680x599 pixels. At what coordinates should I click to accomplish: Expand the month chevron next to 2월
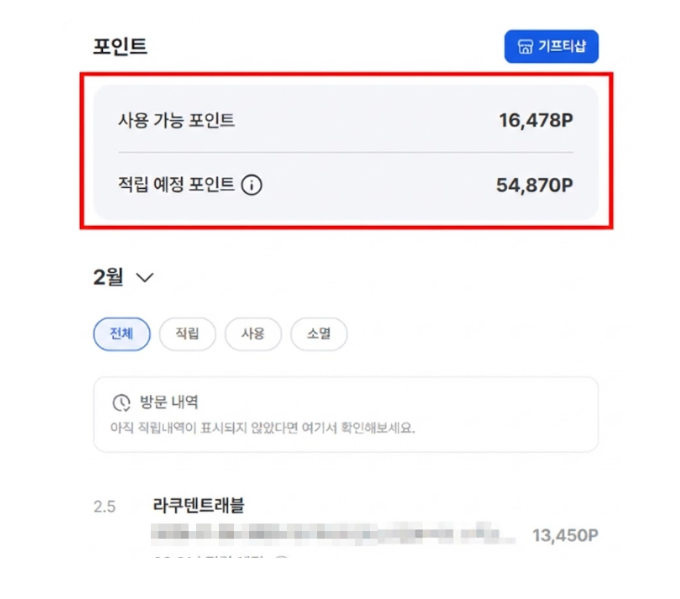144,278
